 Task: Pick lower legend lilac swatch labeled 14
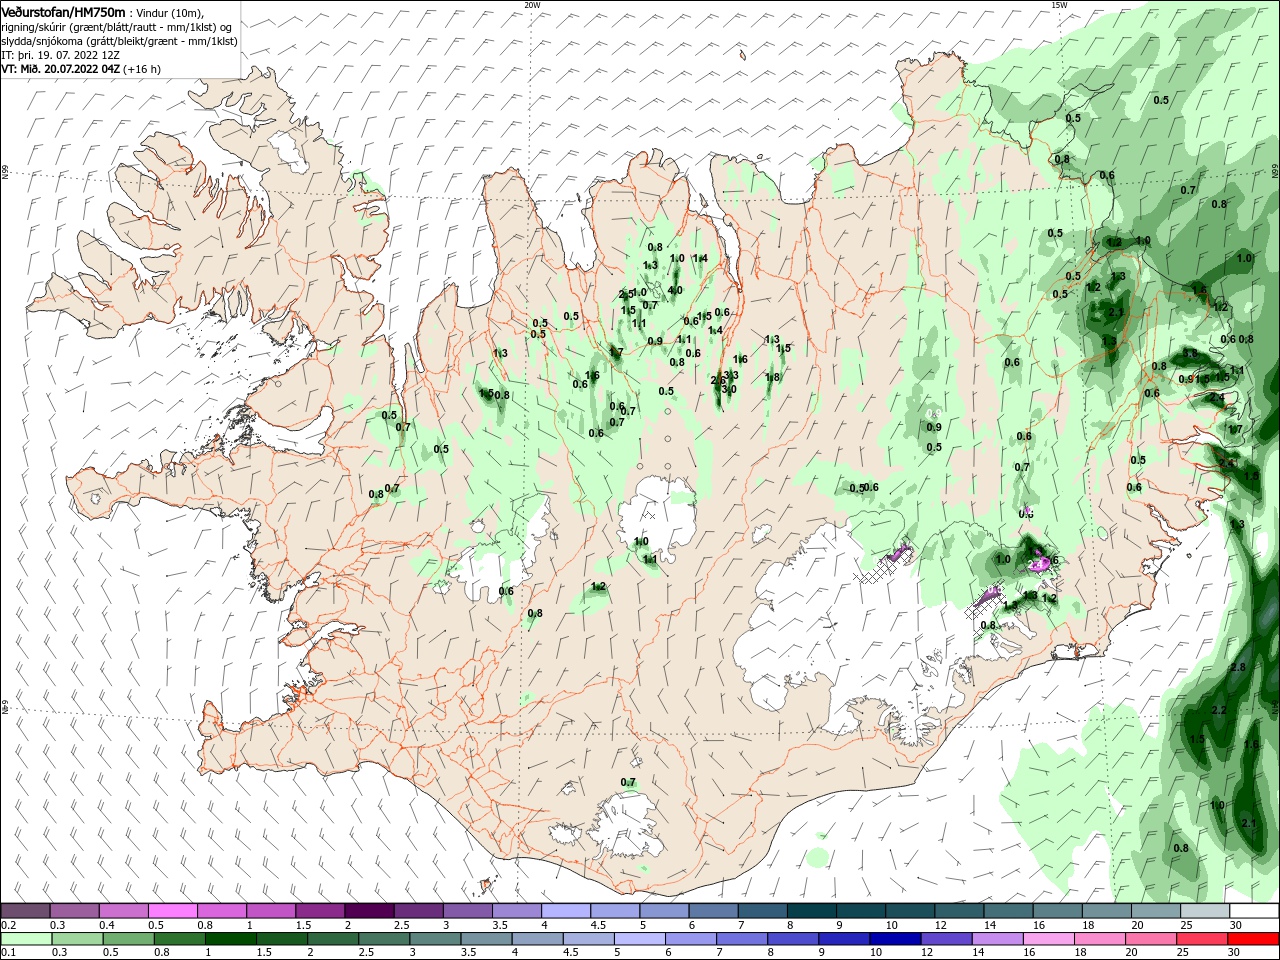[998, 939]
